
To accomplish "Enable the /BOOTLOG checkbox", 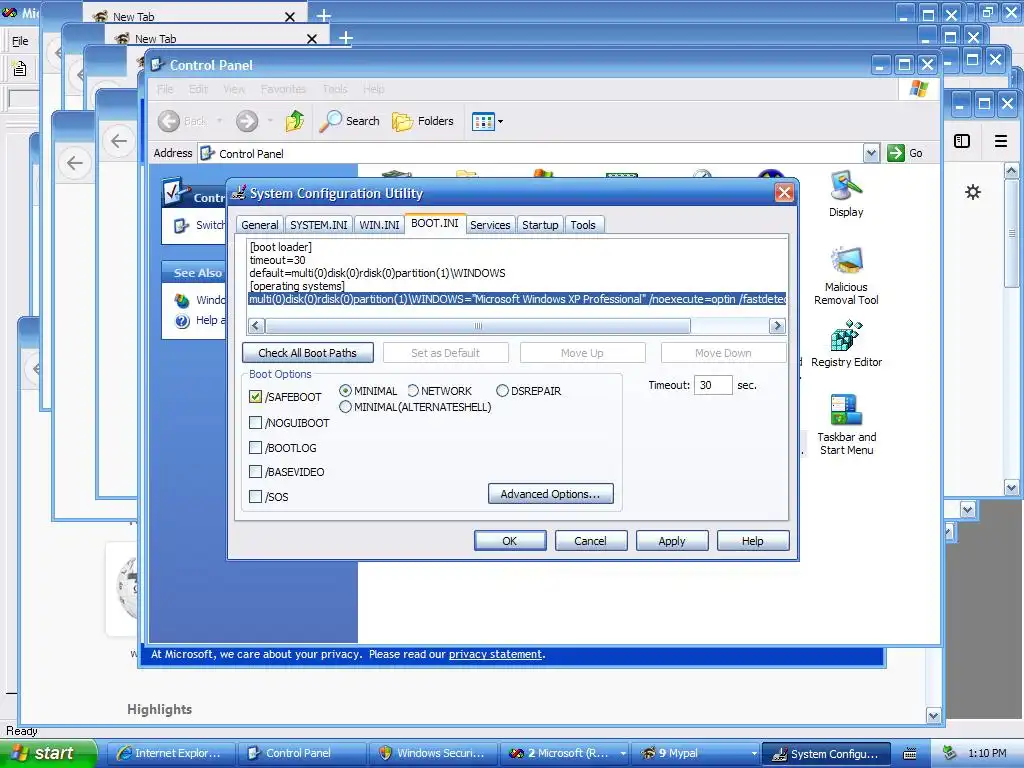I will pyautogui.click(x=255, y=447).
